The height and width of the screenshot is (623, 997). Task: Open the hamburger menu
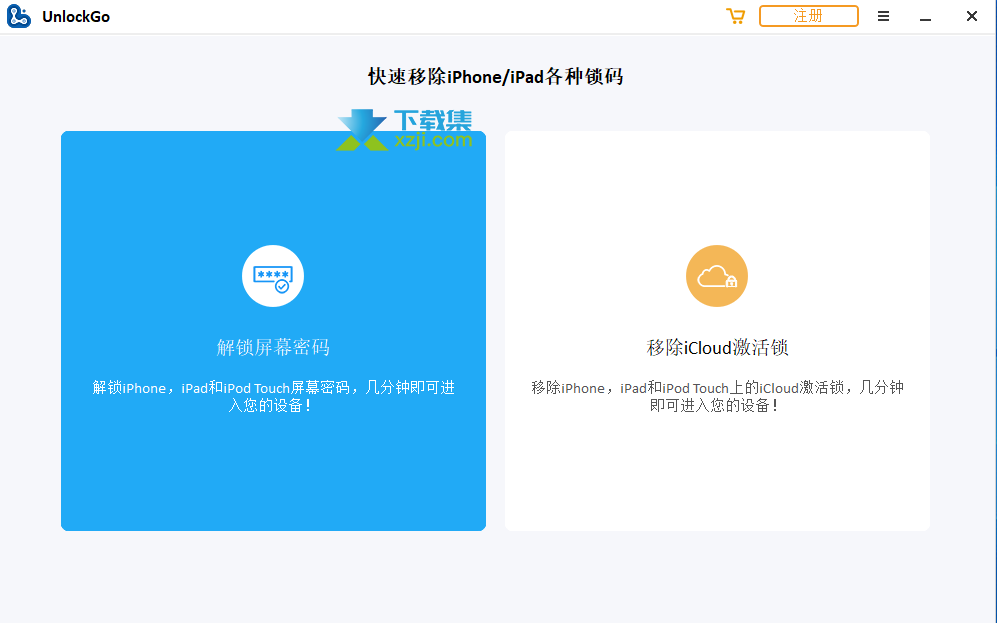click(883, 16)
